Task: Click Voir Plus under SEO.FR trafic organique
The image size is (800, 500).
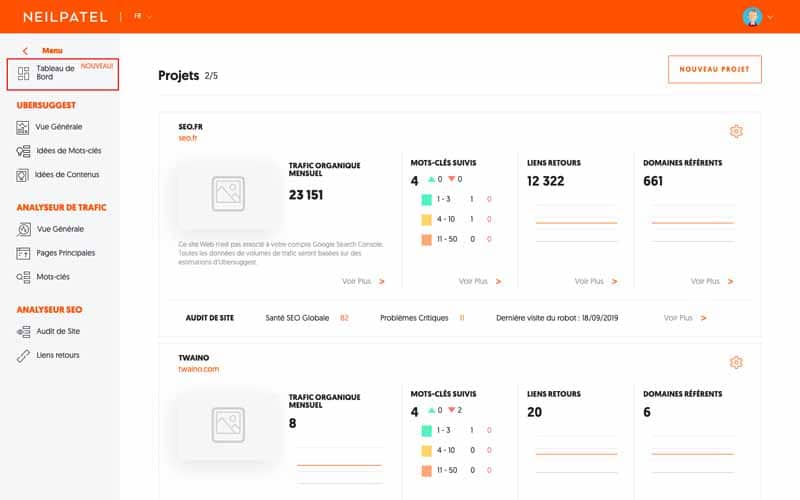Action: (x=363, y=281)
